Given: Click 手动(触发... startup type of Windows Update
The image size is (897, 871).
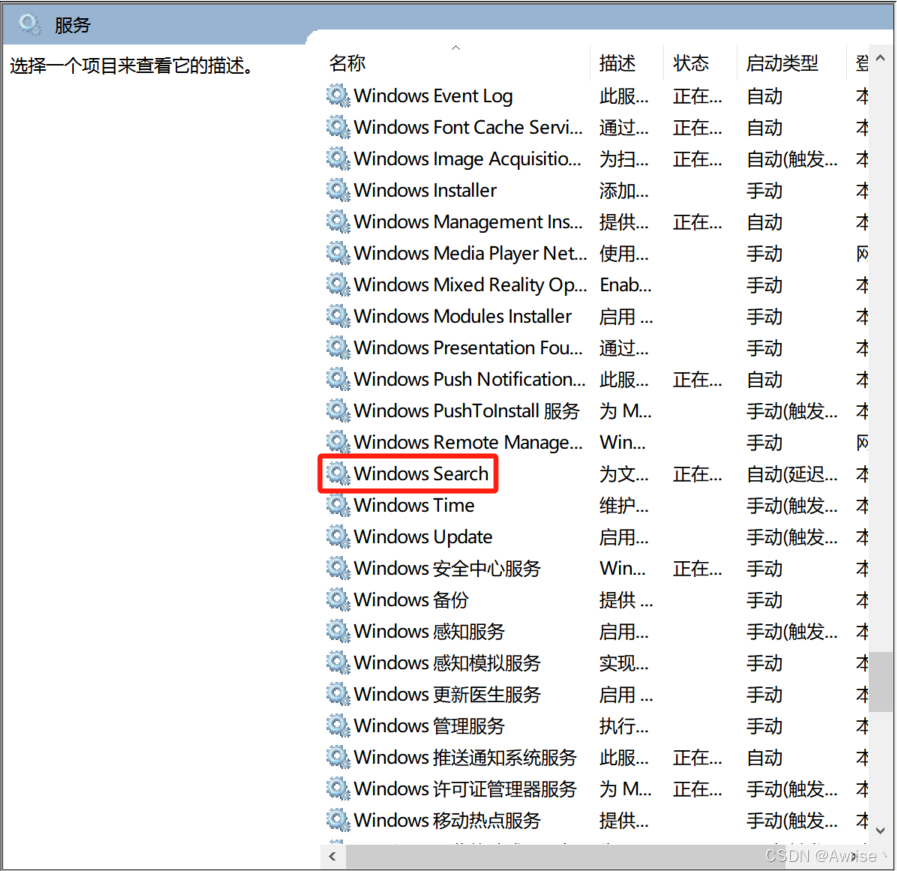Looking at the screenshot, I should pos(792,536).
